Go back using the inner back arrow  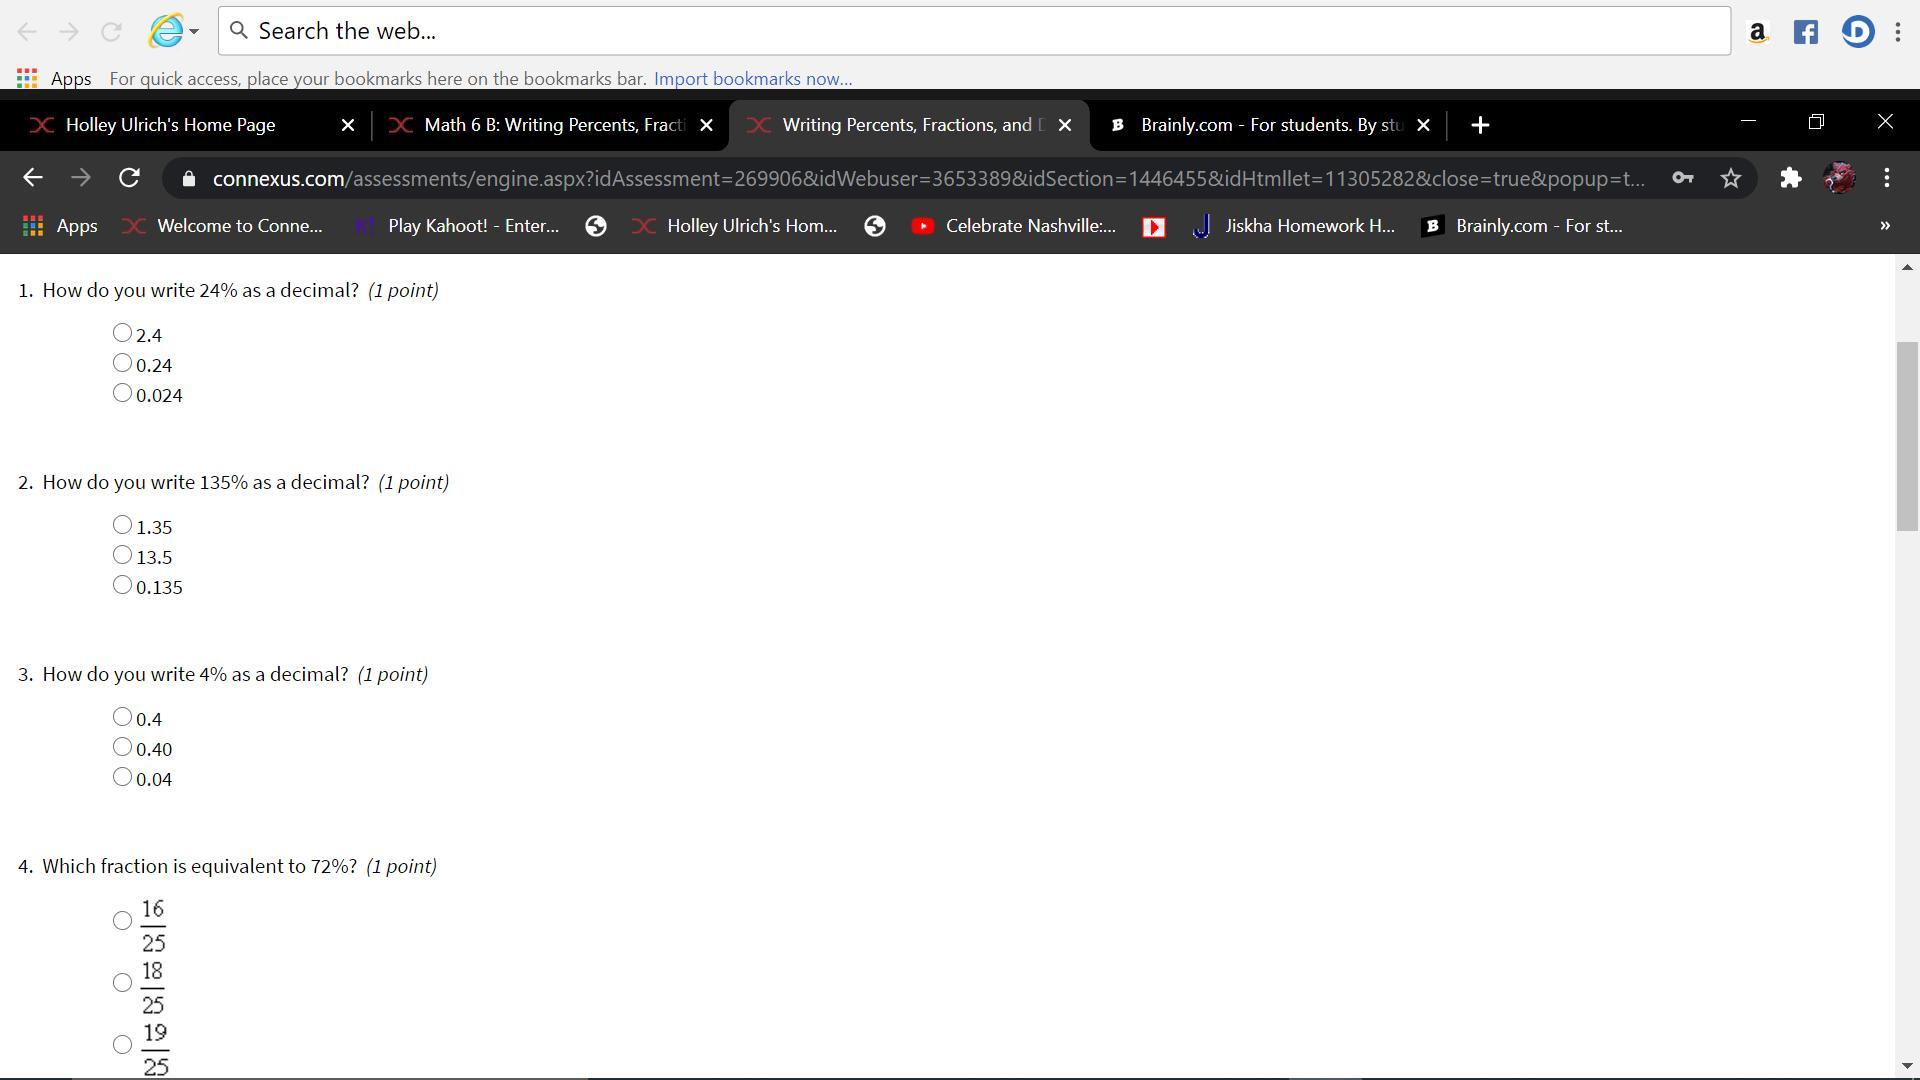[x=32, y=178]
